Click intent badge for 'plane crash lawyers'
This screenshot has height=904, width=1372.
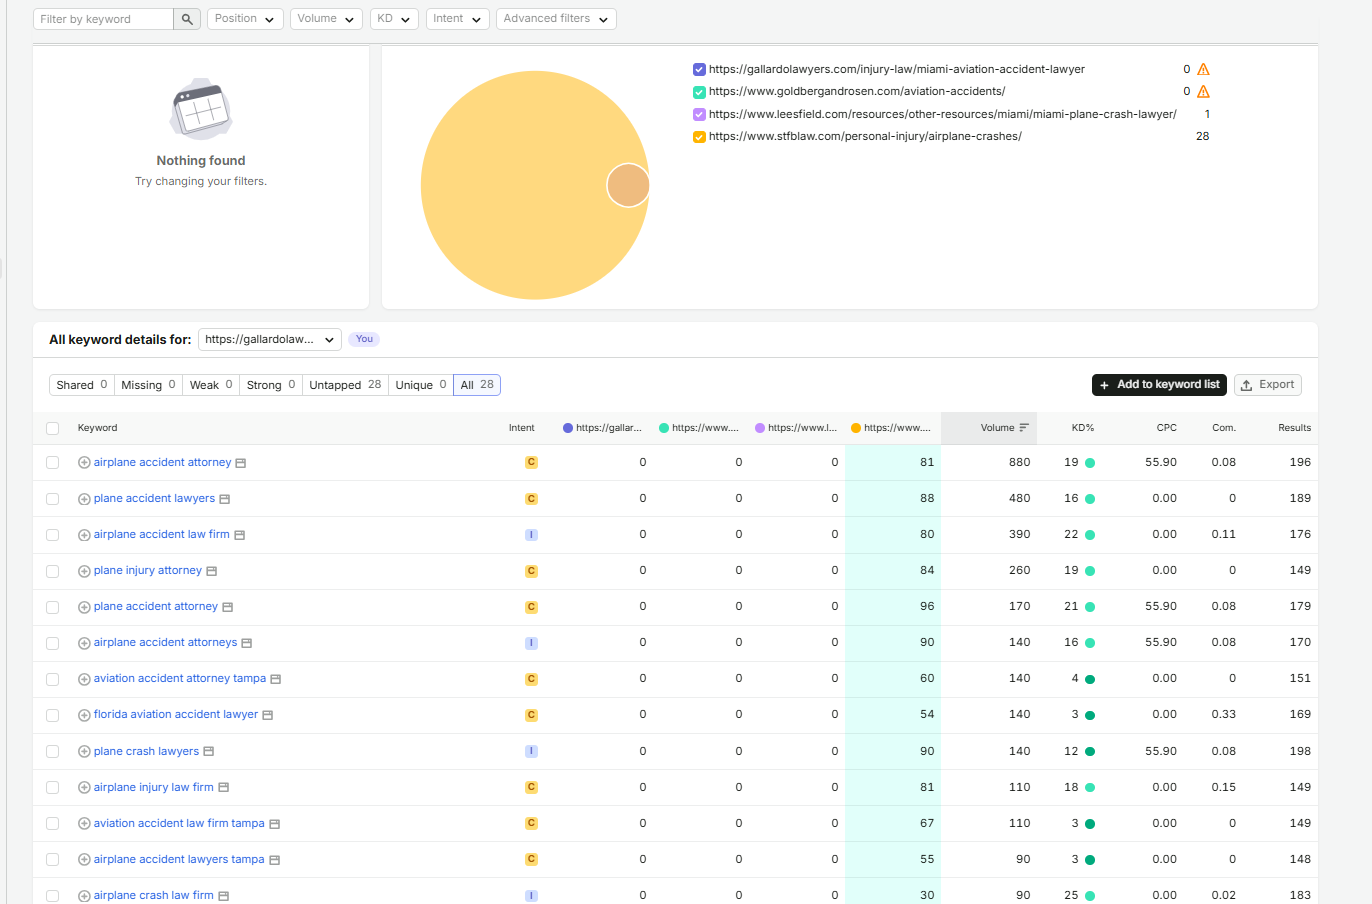pyautogui.click(x=531, y=751)
